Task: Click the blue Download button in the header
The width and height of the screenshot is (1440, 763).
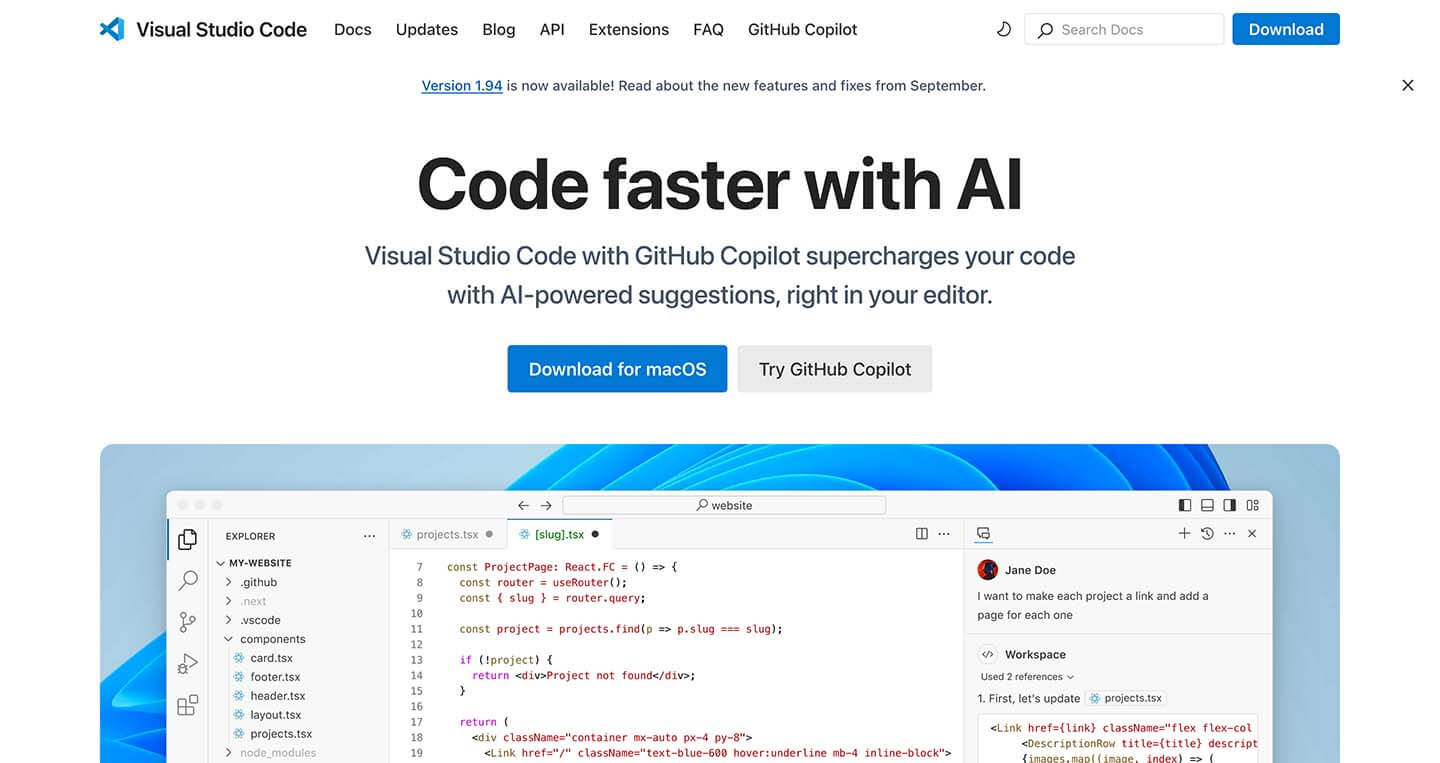Action: [1286, 29]
